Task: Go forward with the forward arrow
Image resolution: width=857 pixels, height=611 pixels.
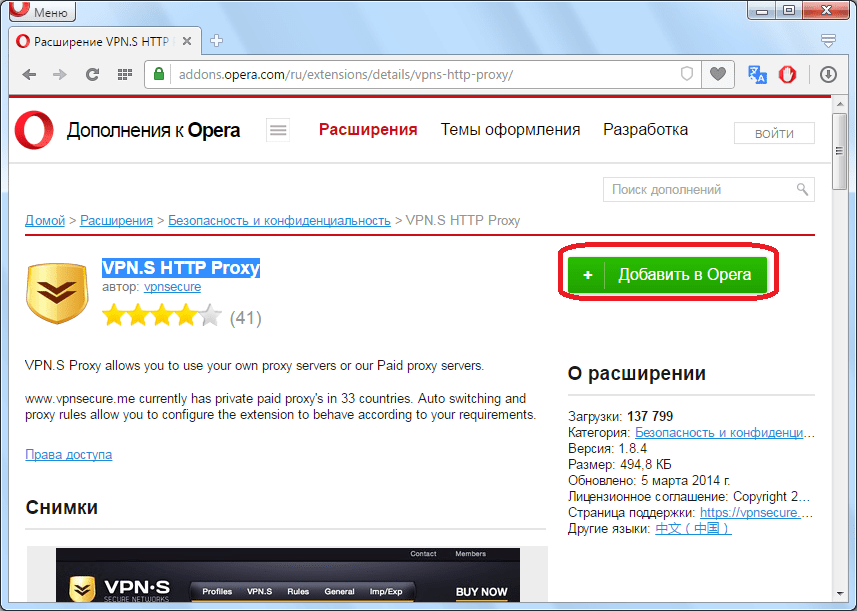Action: (x=60, y=74)
